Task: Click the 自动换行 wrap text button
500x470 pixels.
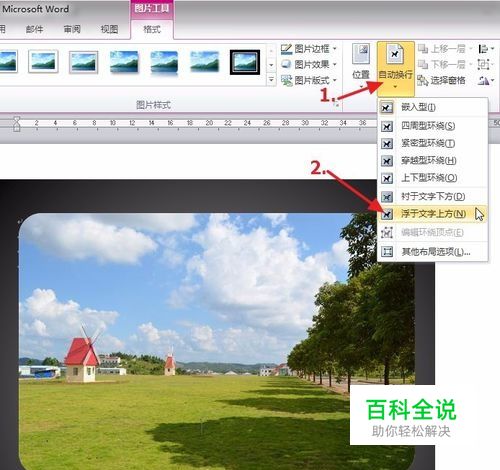Action: click(395, 68)
